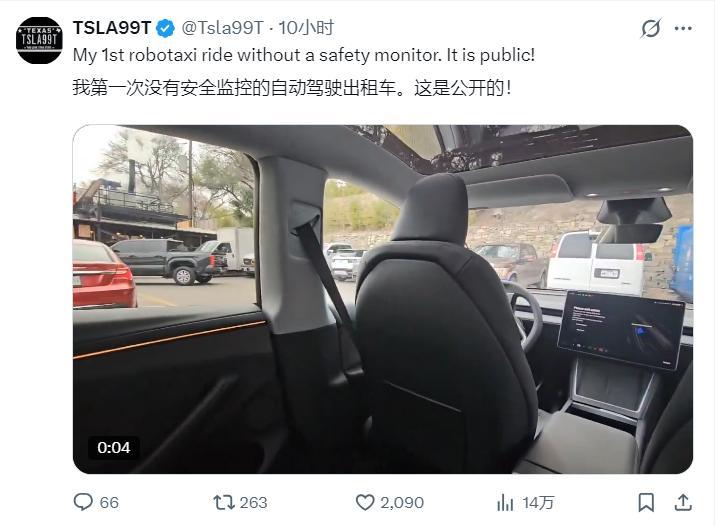Click the 10小时 post timestamp
Screen dimensions: 717x526
tap(306, 28)
